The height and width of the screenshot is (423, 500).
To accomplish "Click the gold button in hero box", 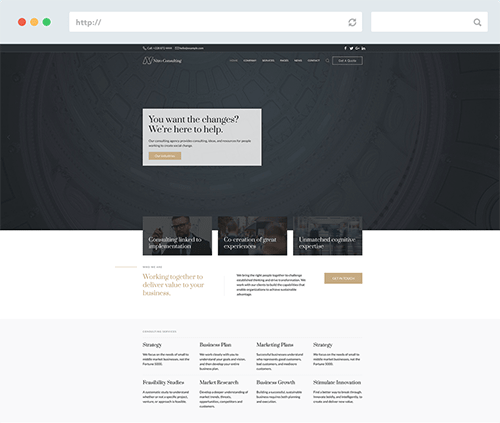I will click(165, 156).
